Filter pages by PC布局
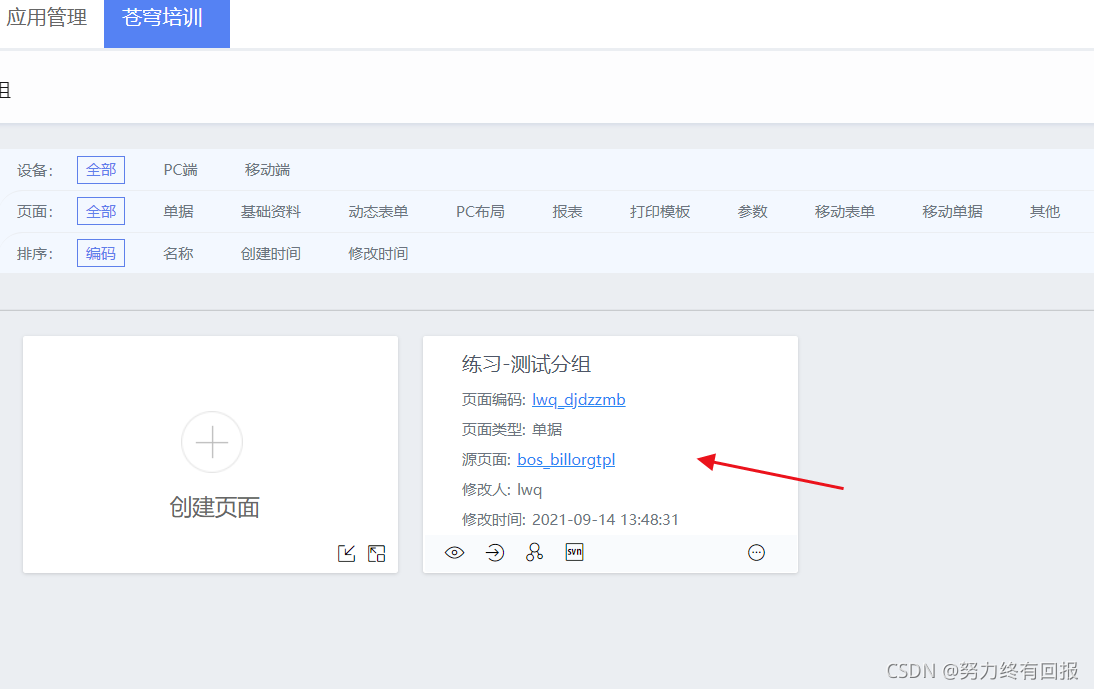The width and height of the screenshot is (1094, 689). coord(480,212)
